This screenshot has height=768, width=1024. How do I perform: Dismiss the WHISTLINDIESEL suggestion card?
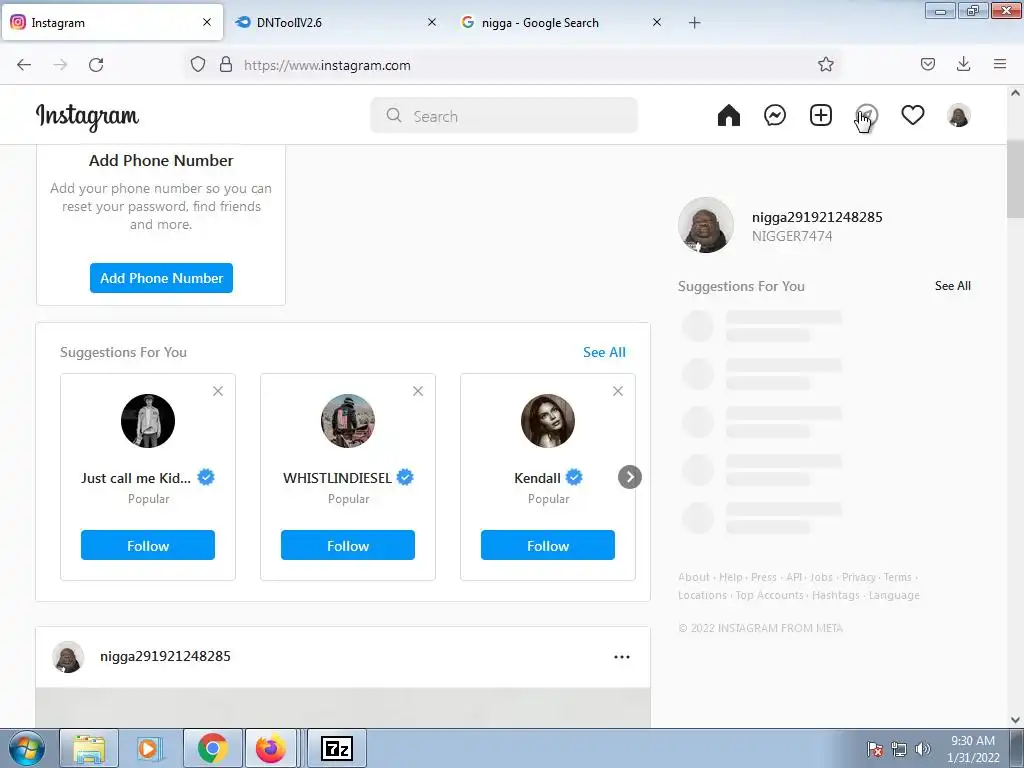coord(418,391)
